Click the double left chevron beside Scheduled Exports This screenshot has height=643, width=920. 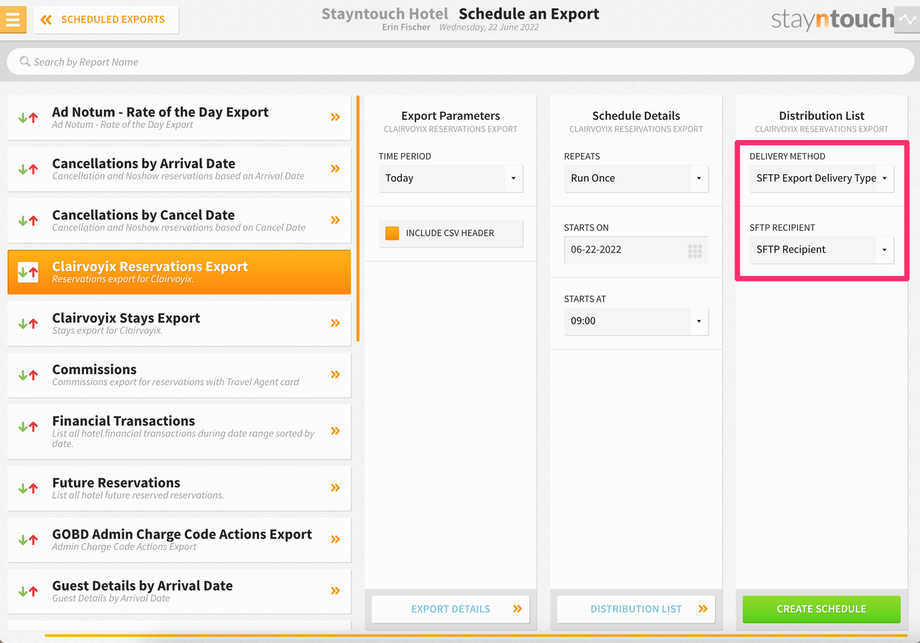(46, 20)
